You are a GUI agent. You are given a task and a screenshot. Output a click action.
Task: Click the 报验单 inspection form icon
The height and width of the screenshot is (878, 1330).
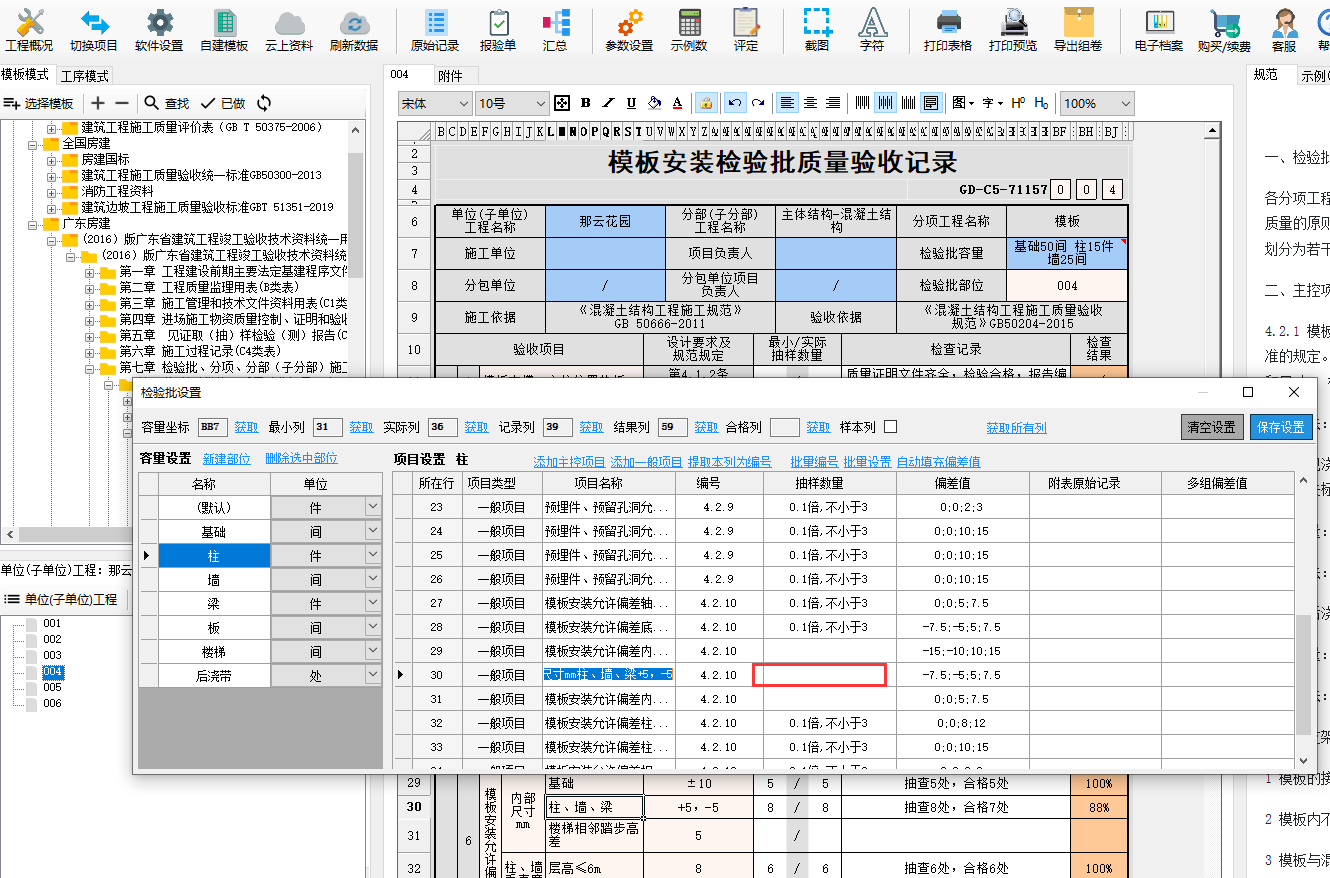[498, 30]
